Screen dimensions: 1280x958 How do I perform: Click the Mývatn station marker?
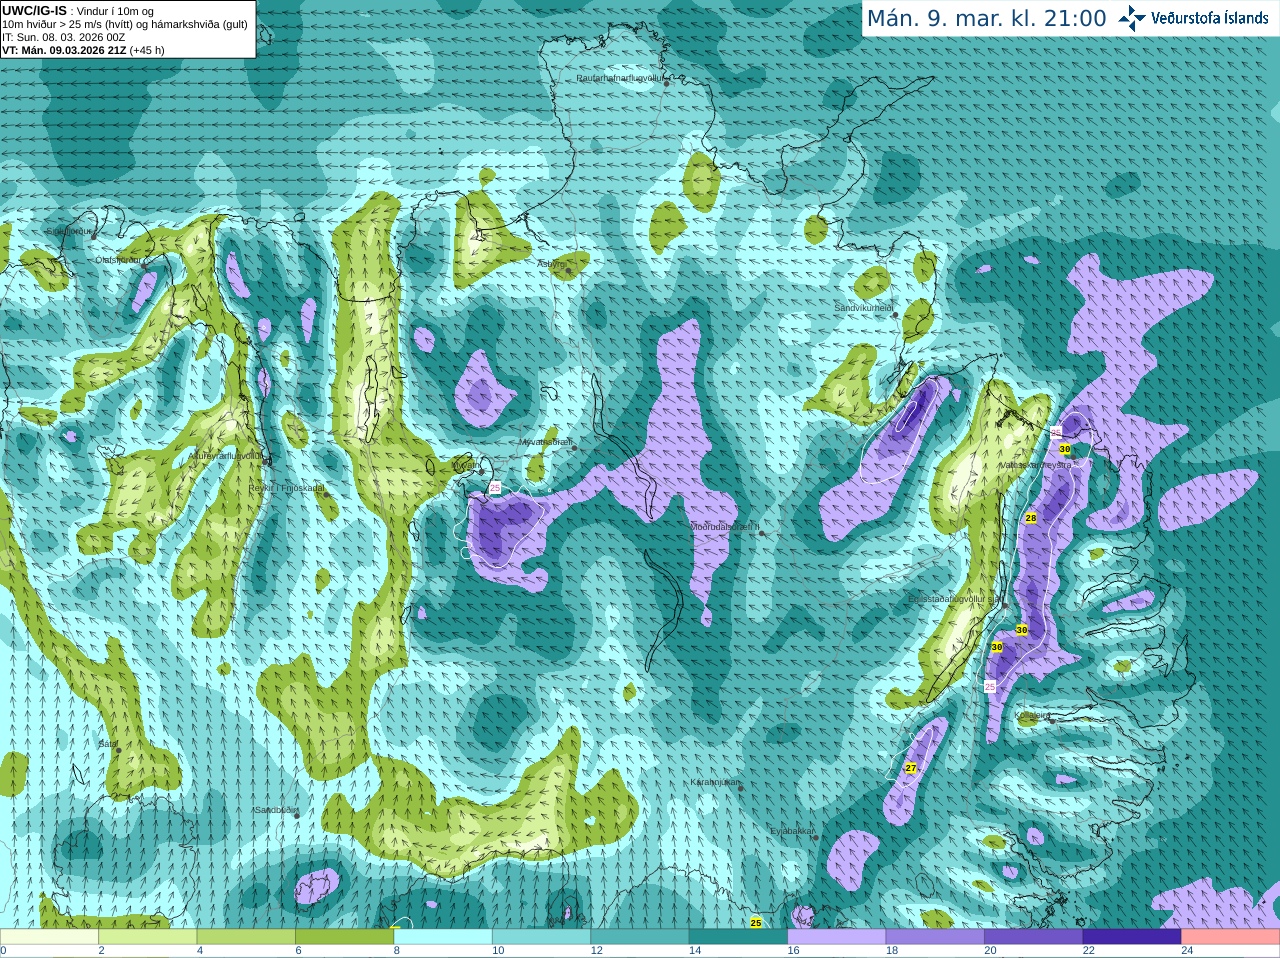tap(481, 471)
